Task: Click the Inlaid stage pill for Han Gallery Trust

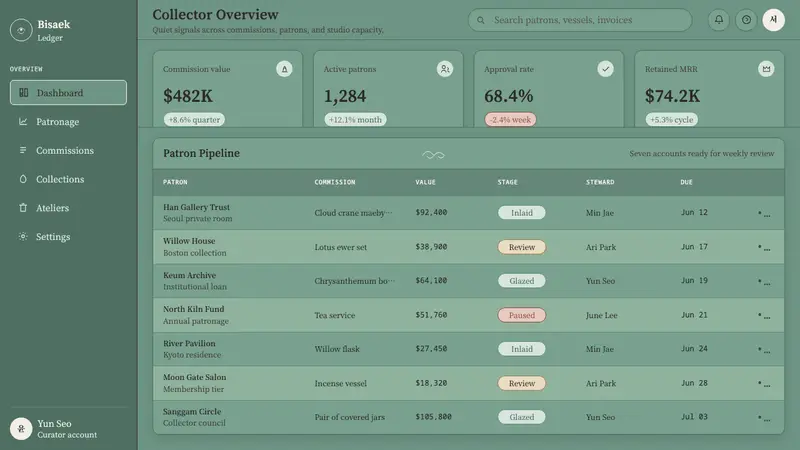Action: pyautogui.click(x=521, y=213)
